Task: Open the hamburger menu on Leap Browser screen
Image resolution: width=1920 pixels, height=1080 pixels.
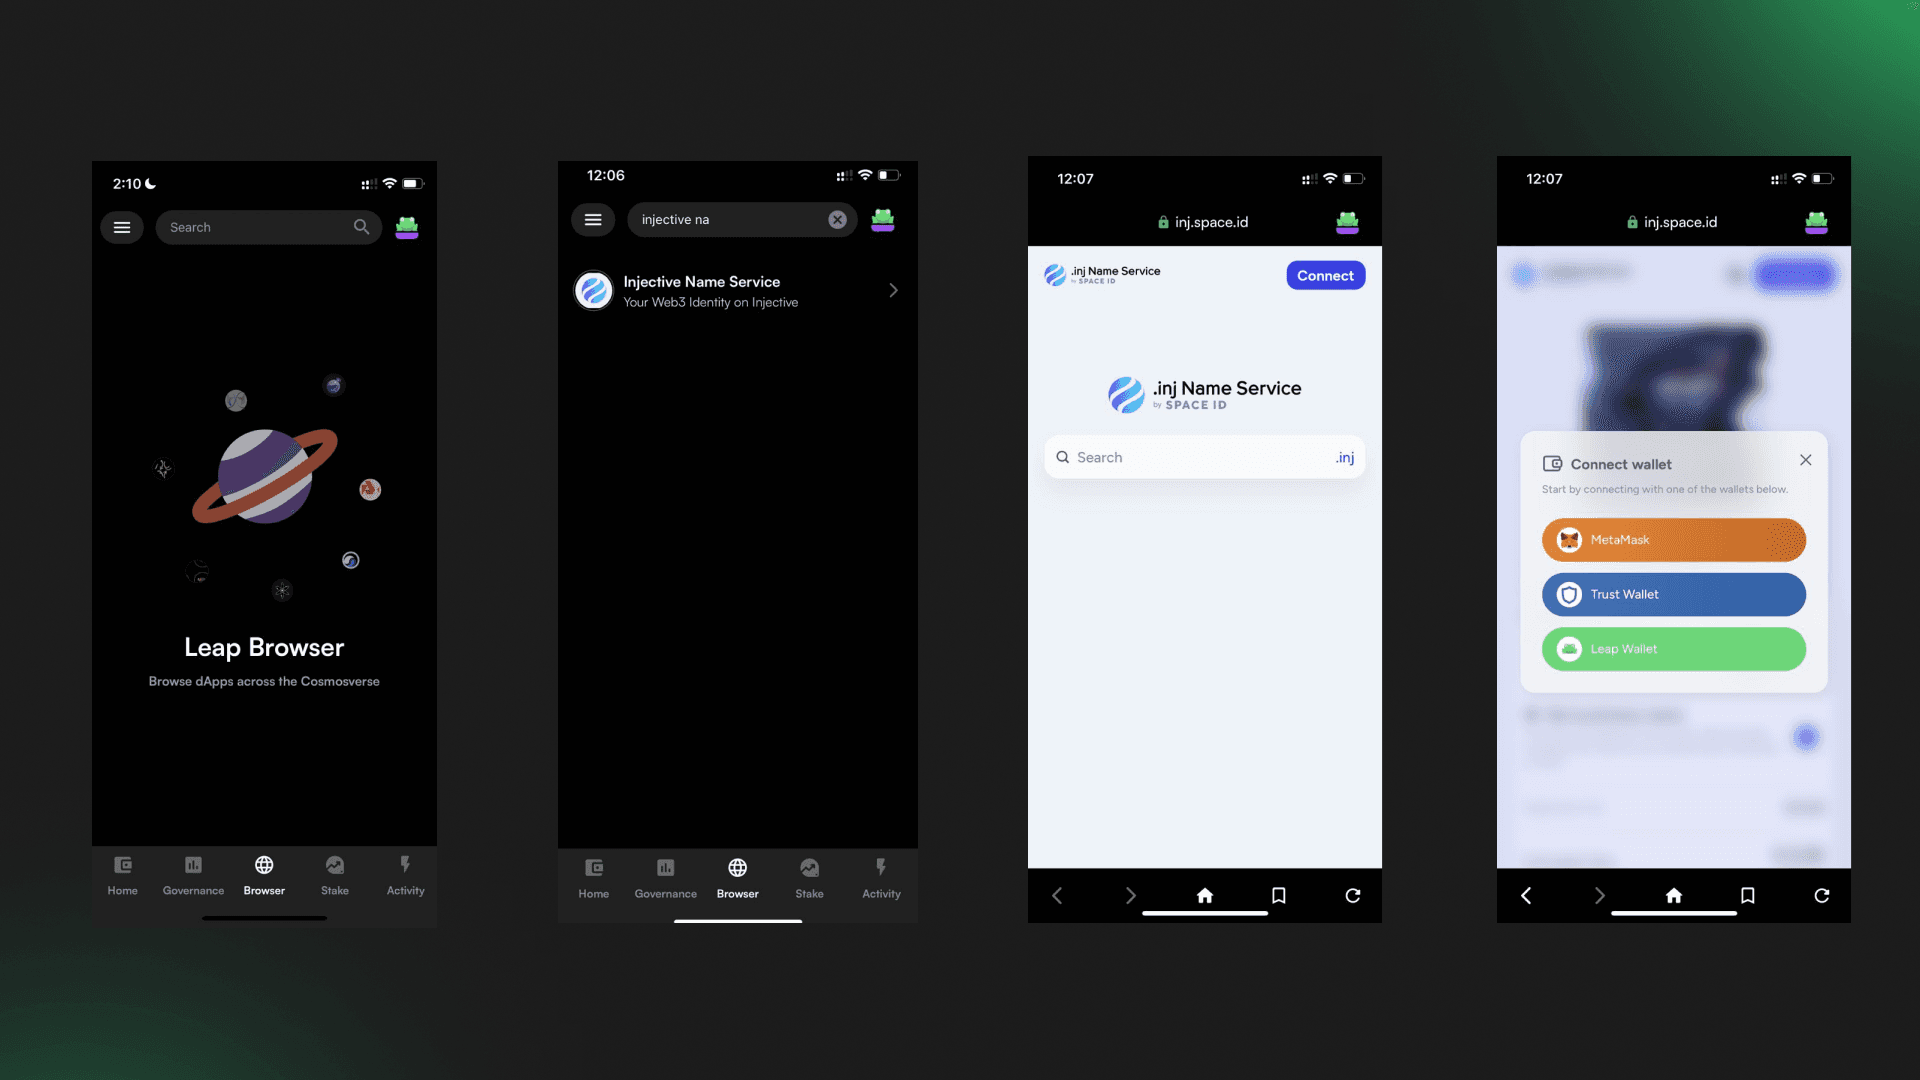Action: tap(122, 228)
